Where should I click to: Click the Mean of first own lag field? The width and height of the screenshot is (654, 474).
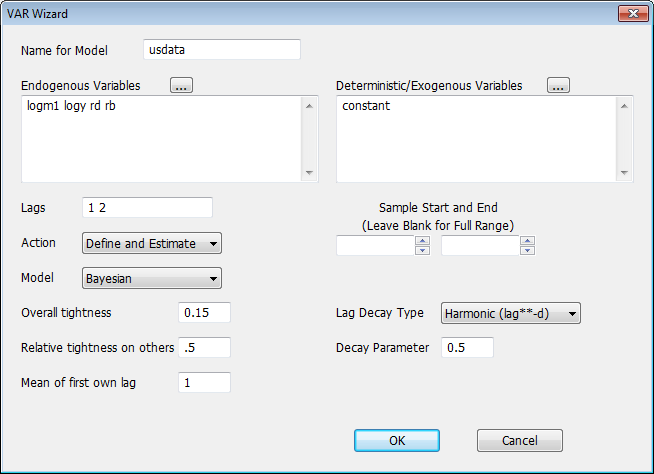point(204,382)
